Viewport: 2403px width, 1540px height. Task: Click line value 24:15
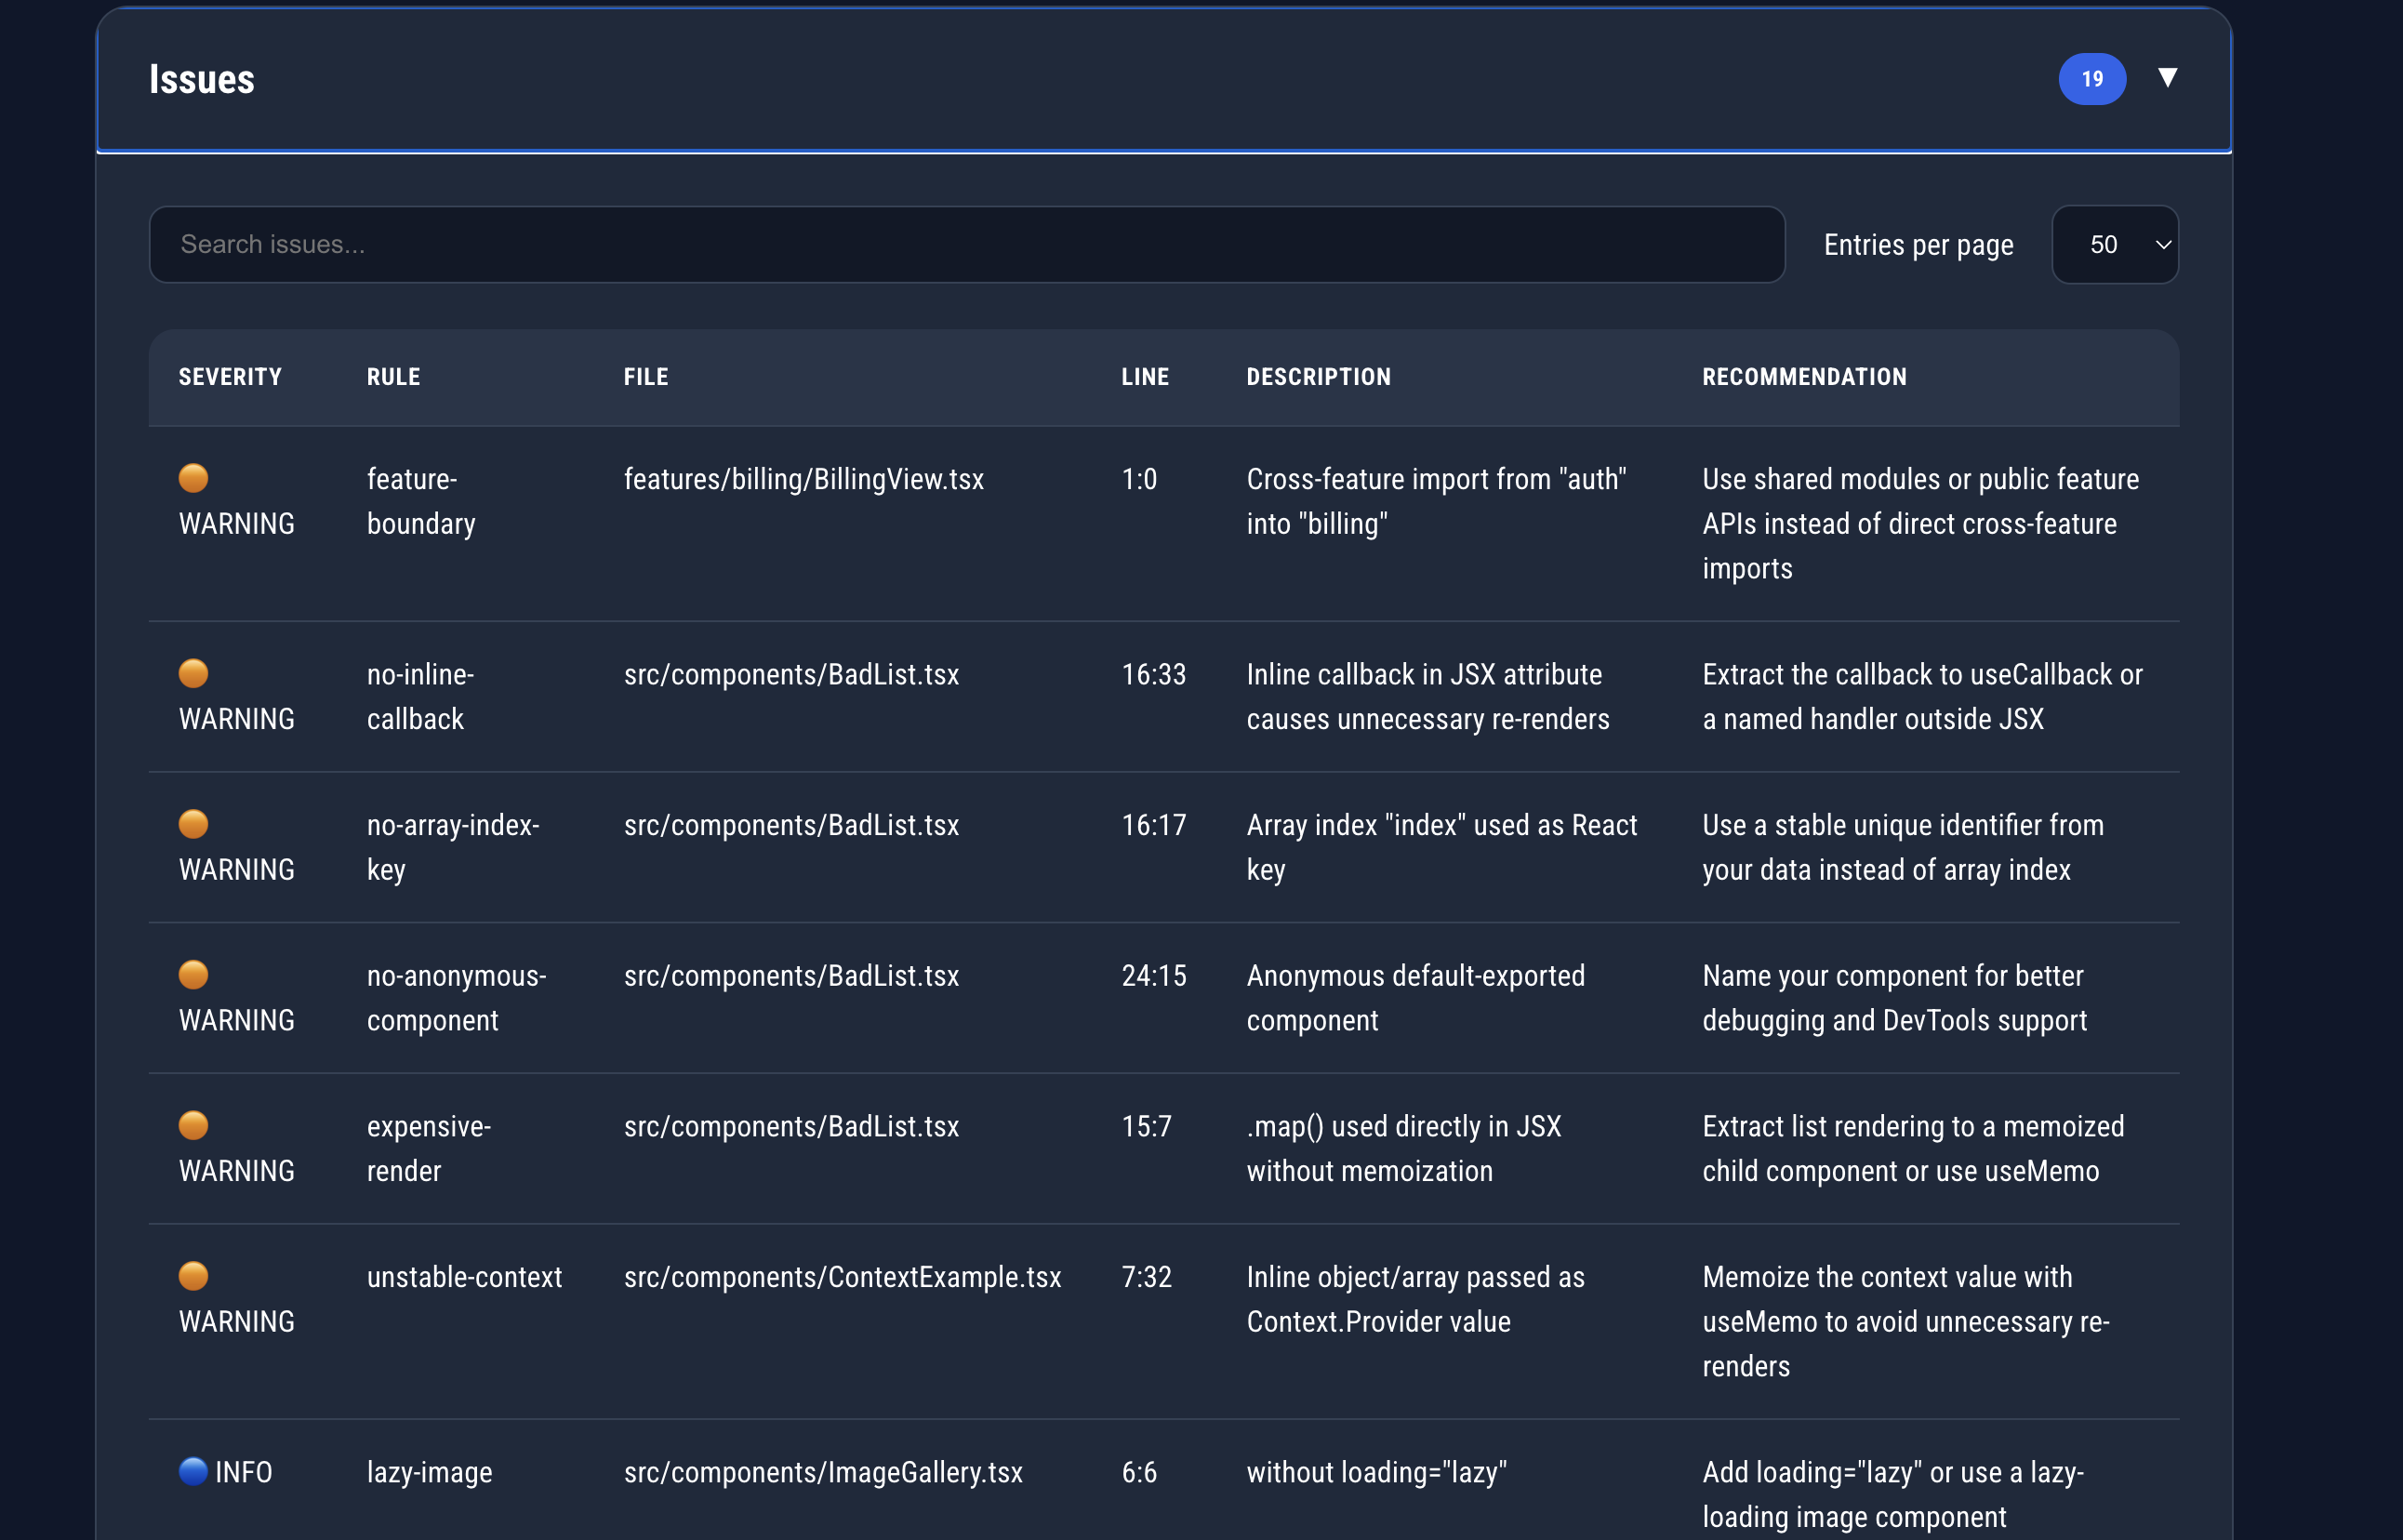pyautogui.click(x=1154, y=975)
